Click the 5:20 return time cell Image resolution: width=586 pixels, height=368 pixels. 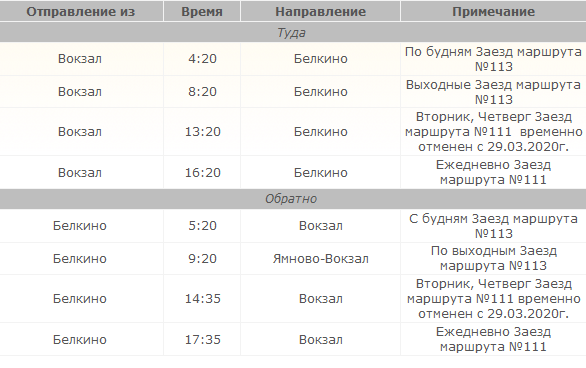(202, 226)
